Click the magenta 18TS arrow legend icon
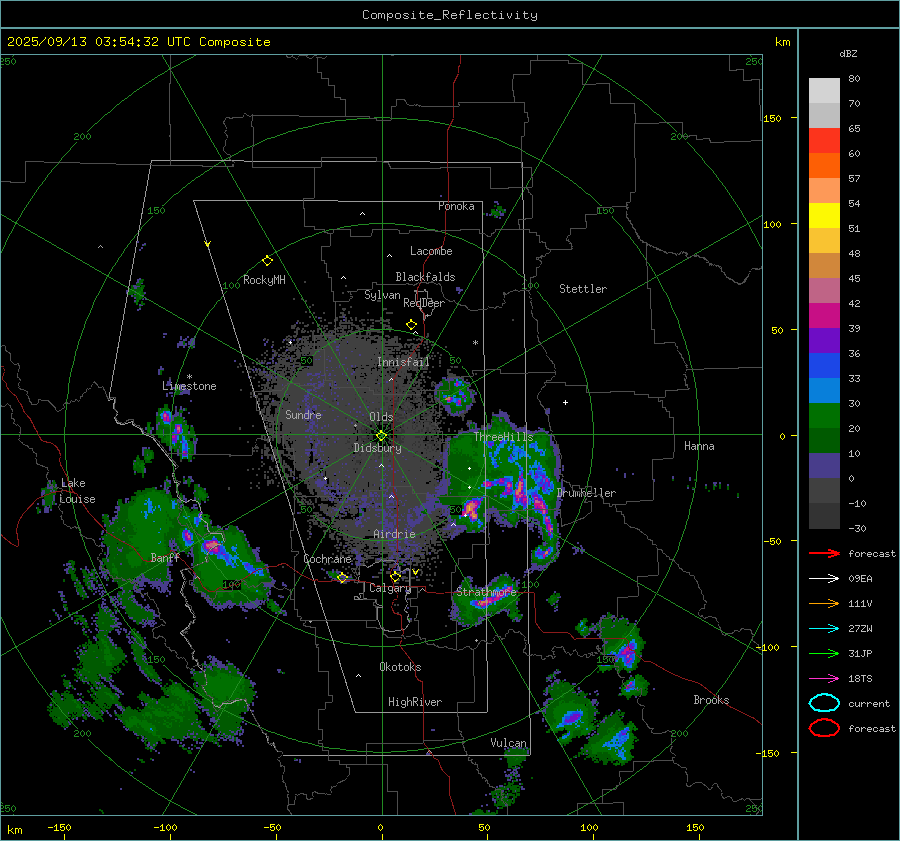The height and width of the screenshot is (841, 900). [x=824, y=679]
